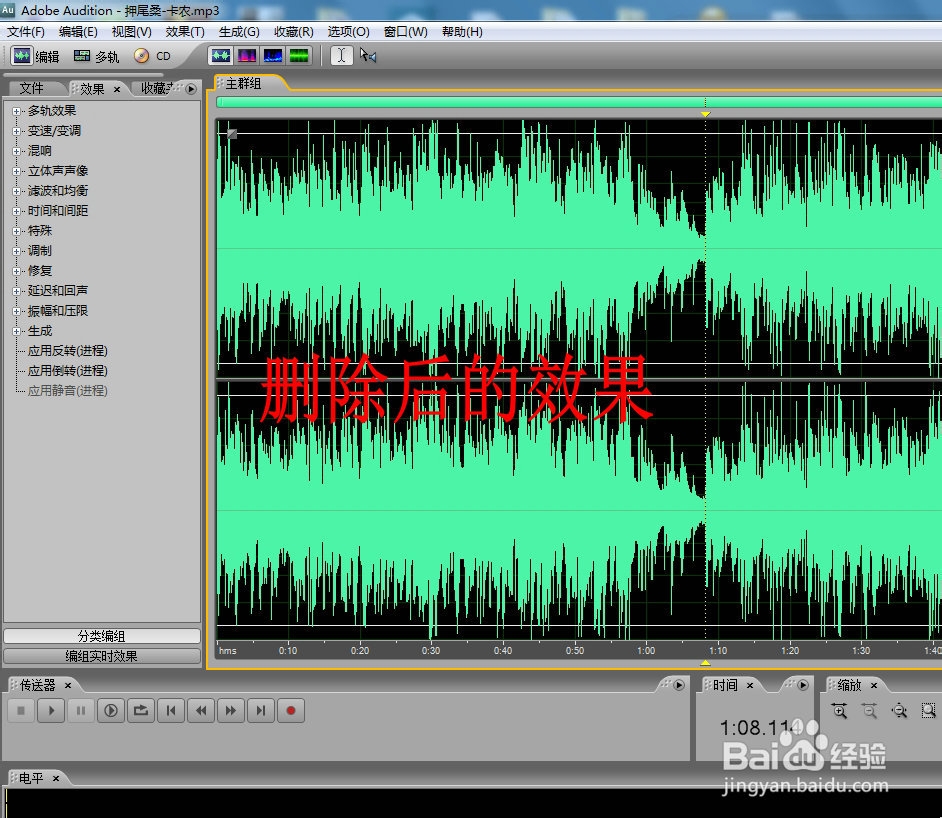Select spectral phase display button
The image size is (942, 818).
[x=299, y=56]
